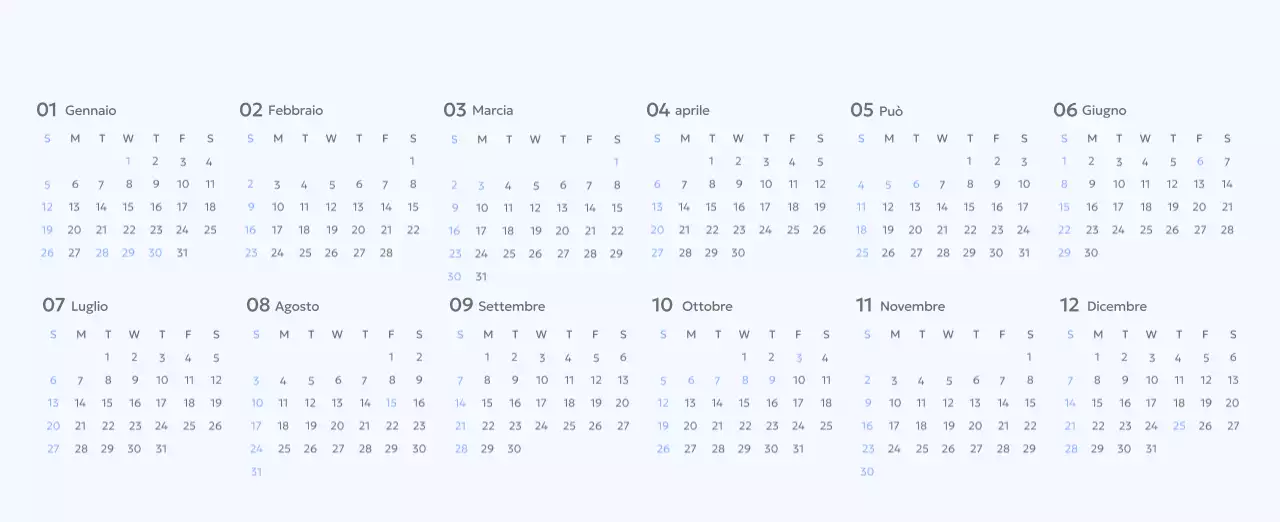Choose day 30 in Novembre
Image resolution: width=1280 pixels, height=522 pixels.
click(x=867, y=472)
